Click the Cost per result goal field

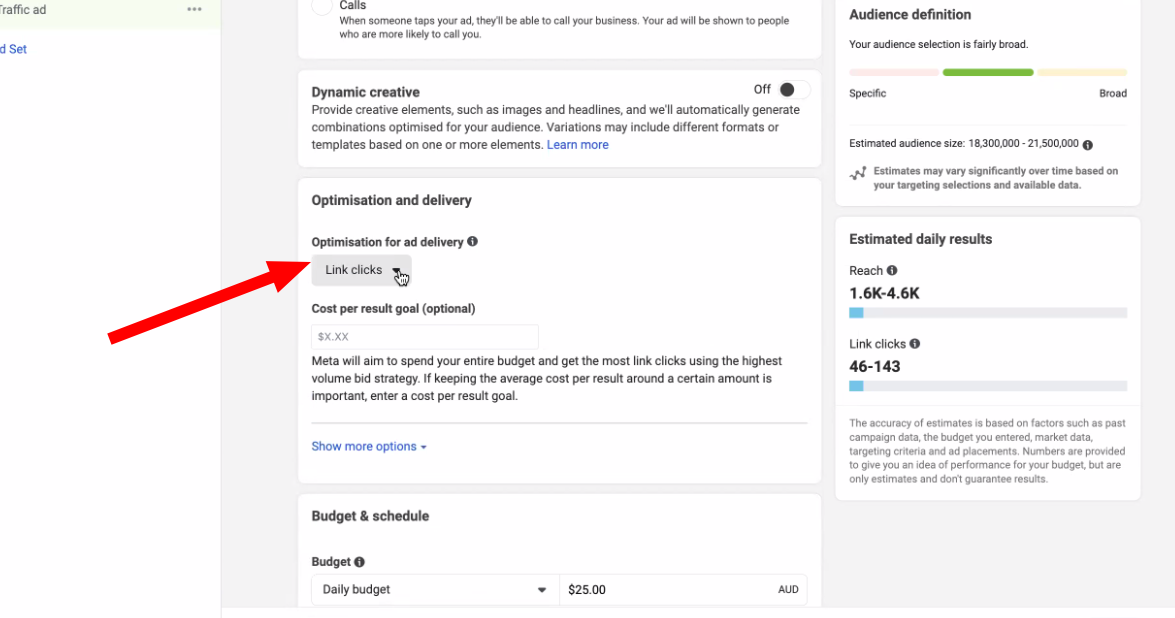coord(424,337)
